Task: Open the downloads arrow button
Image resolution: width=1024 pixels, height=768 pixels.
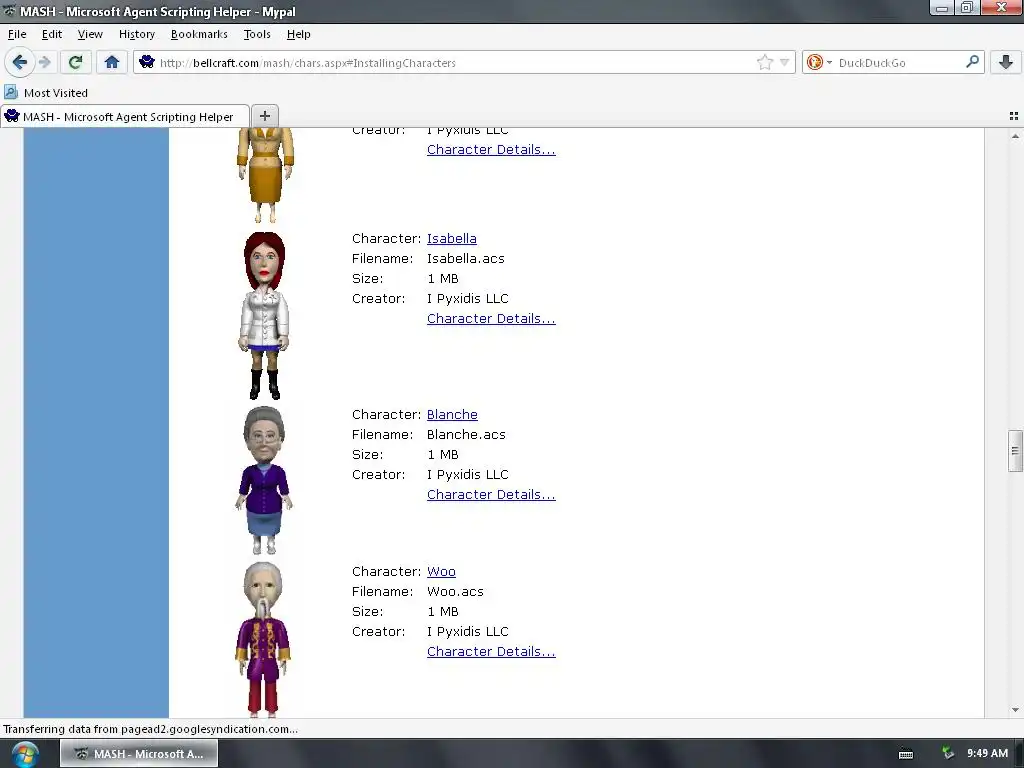Action: pyautogui.click(x=1006, y=62)
